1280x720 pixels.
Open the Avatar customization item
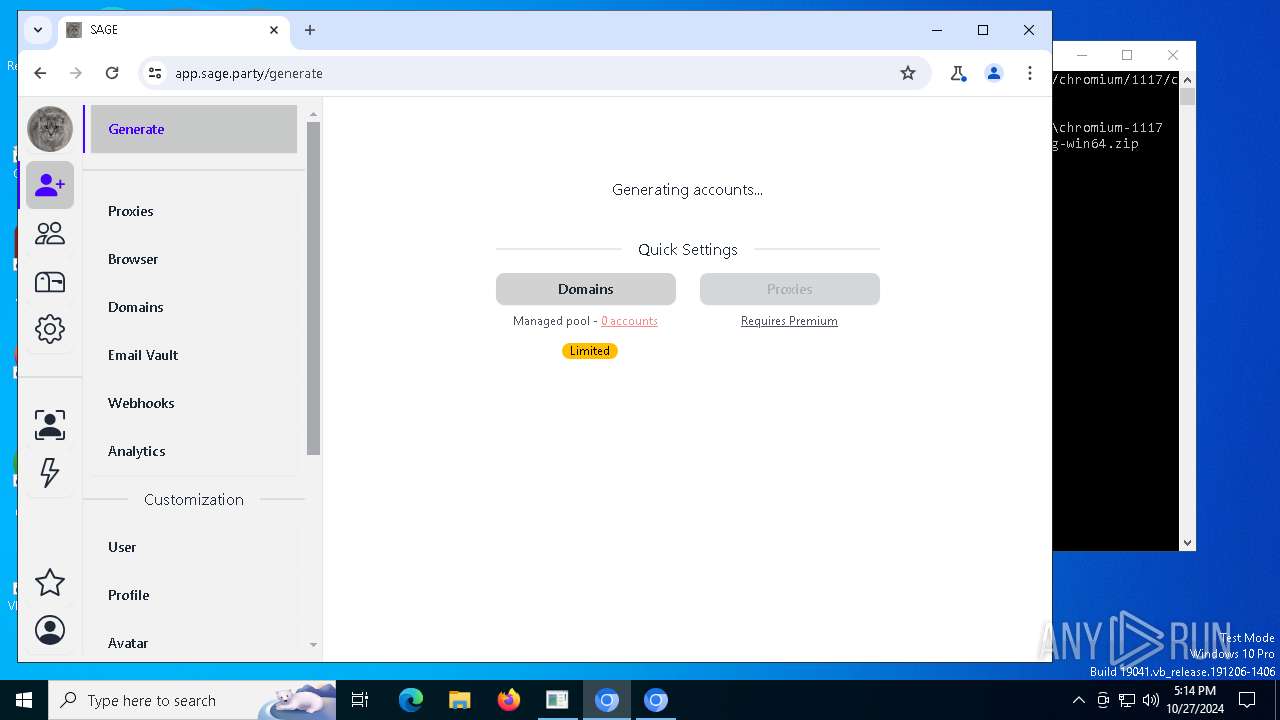pyautogui.click(x=194, y=643)
